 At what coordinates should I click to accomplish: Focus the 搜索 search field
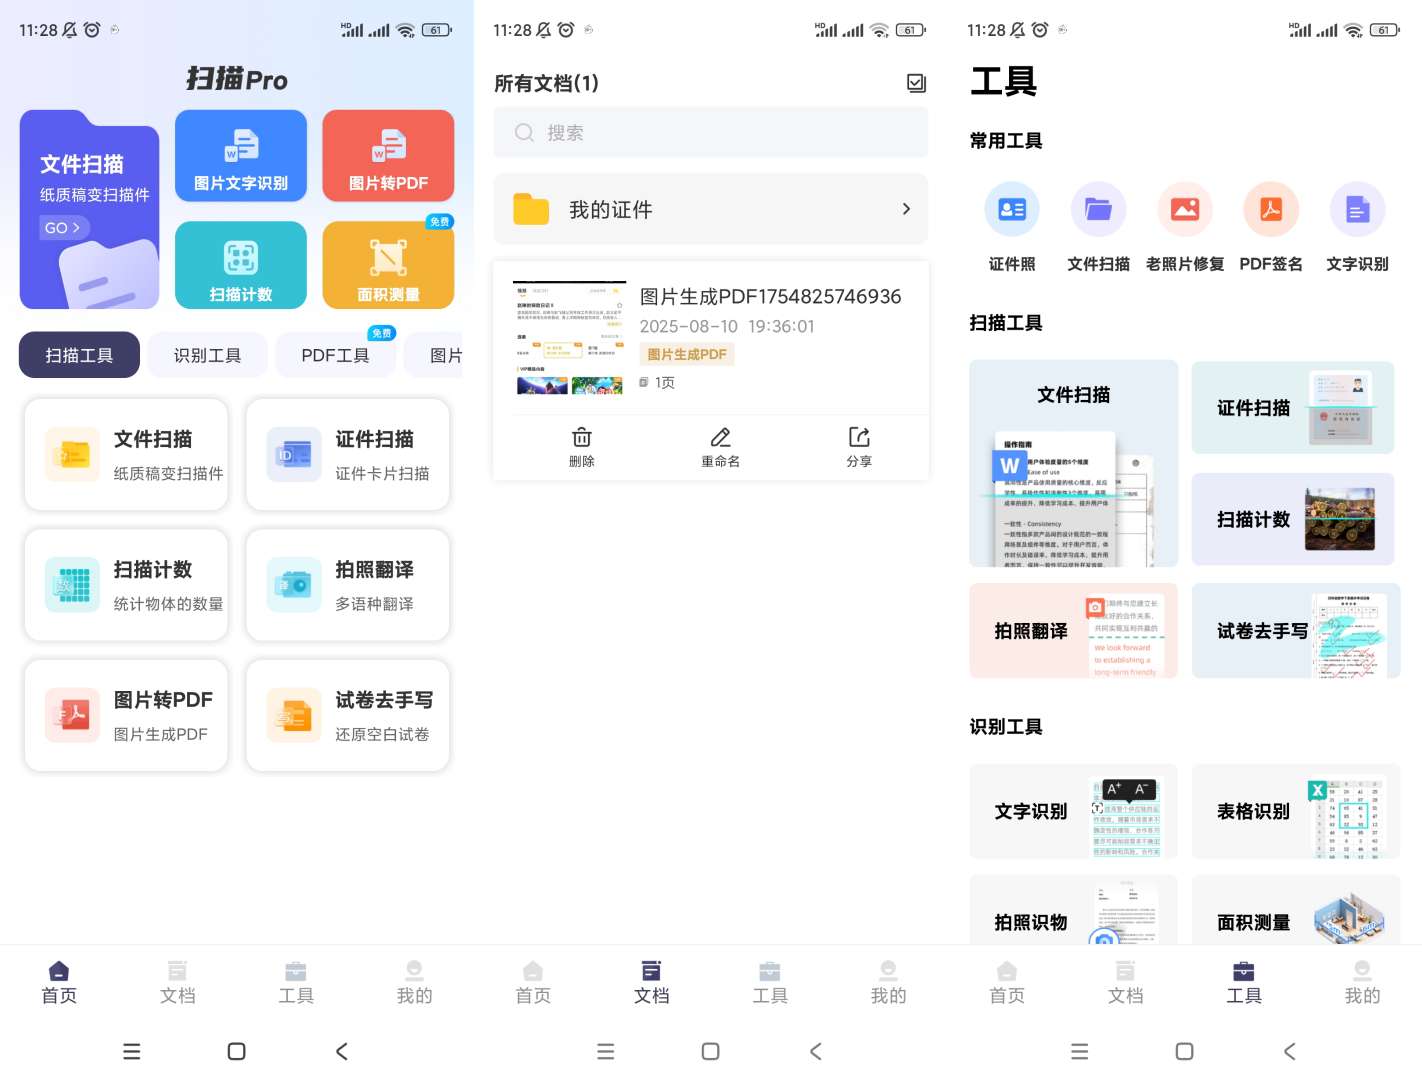[711, 133]
